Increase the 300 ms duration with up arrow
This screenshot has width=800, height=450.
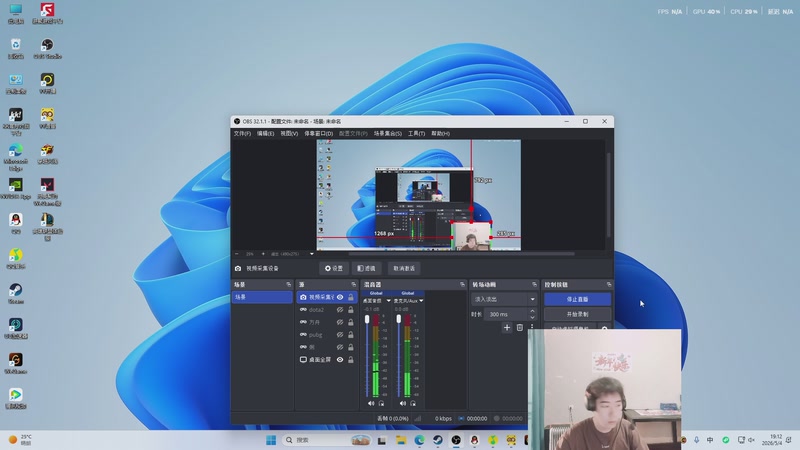point(532,311)
